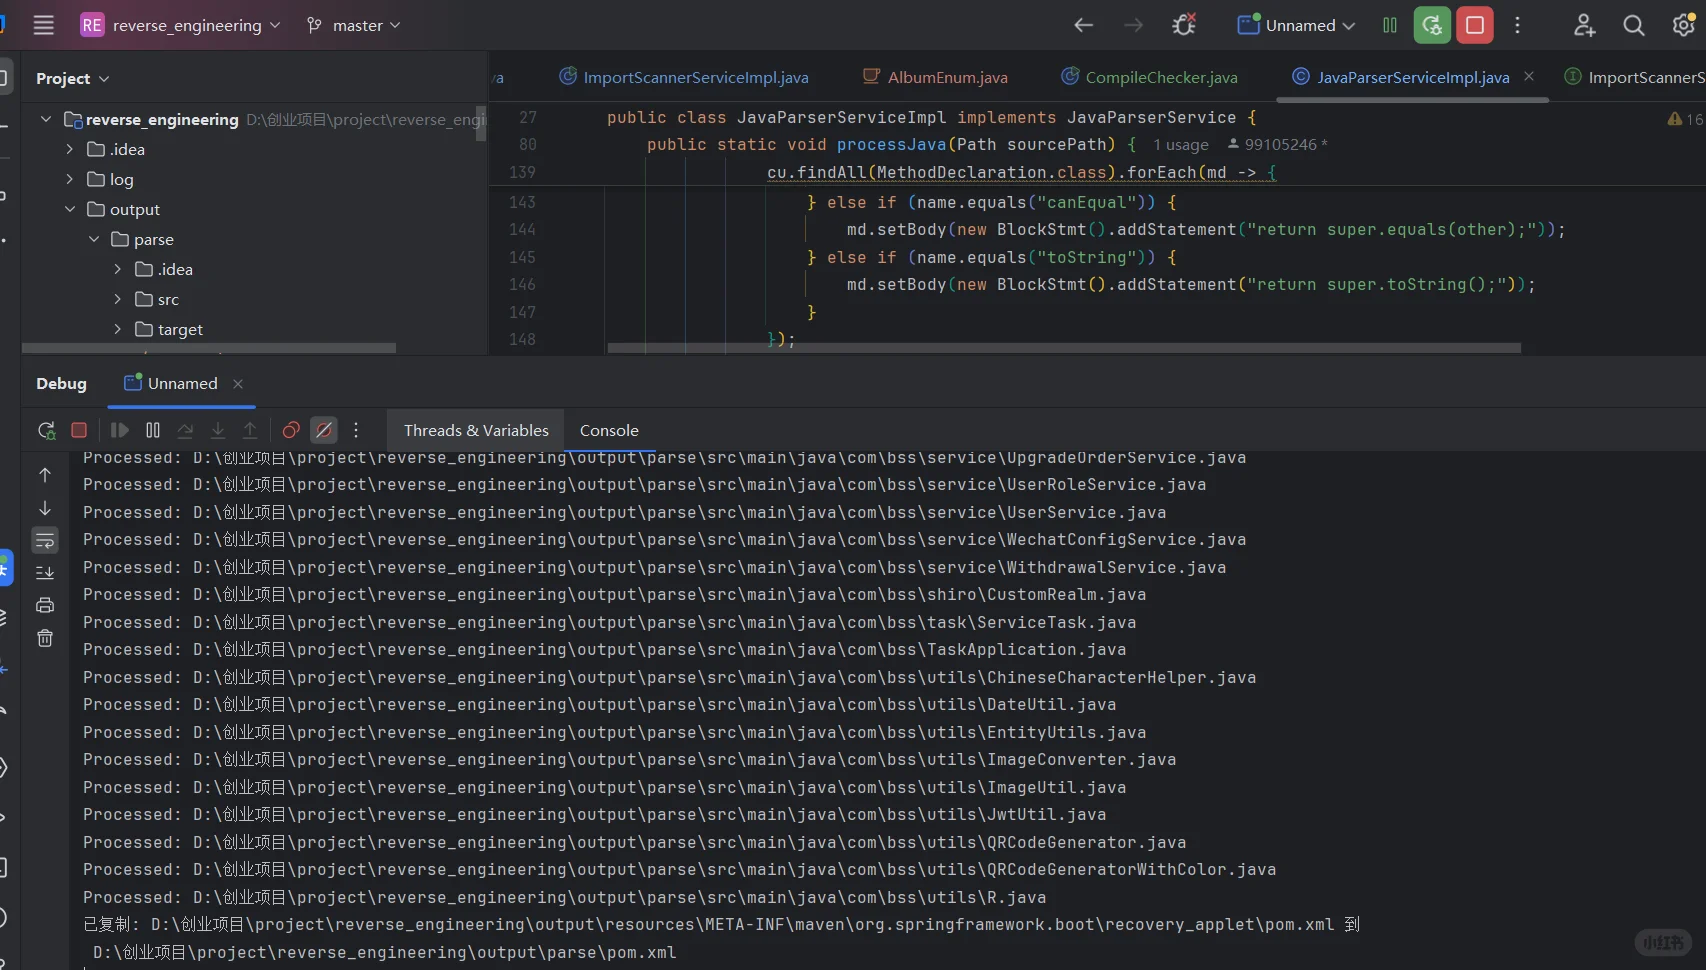Rerun Unnamed in the Debug toolbar
1706x970 pixels.
(x=46, y=430)
